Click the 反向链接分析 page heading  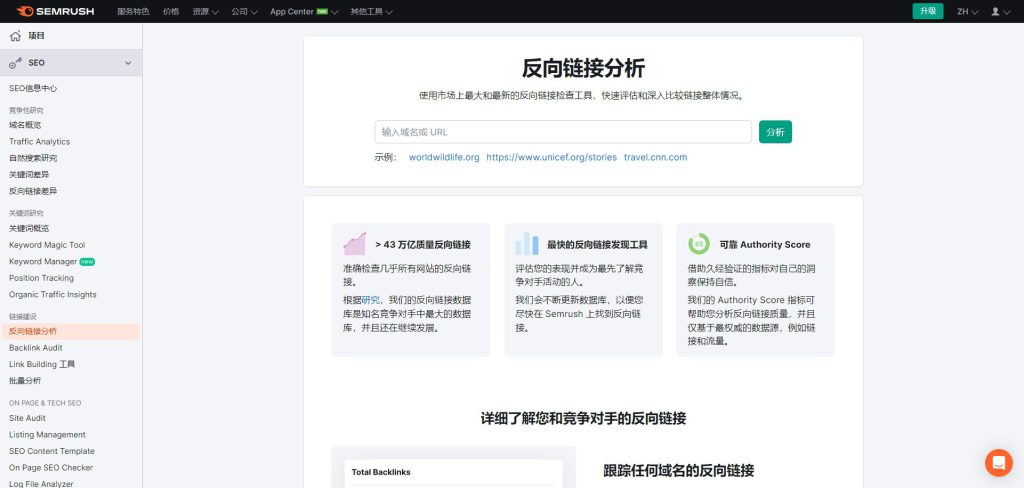point(583,68)
